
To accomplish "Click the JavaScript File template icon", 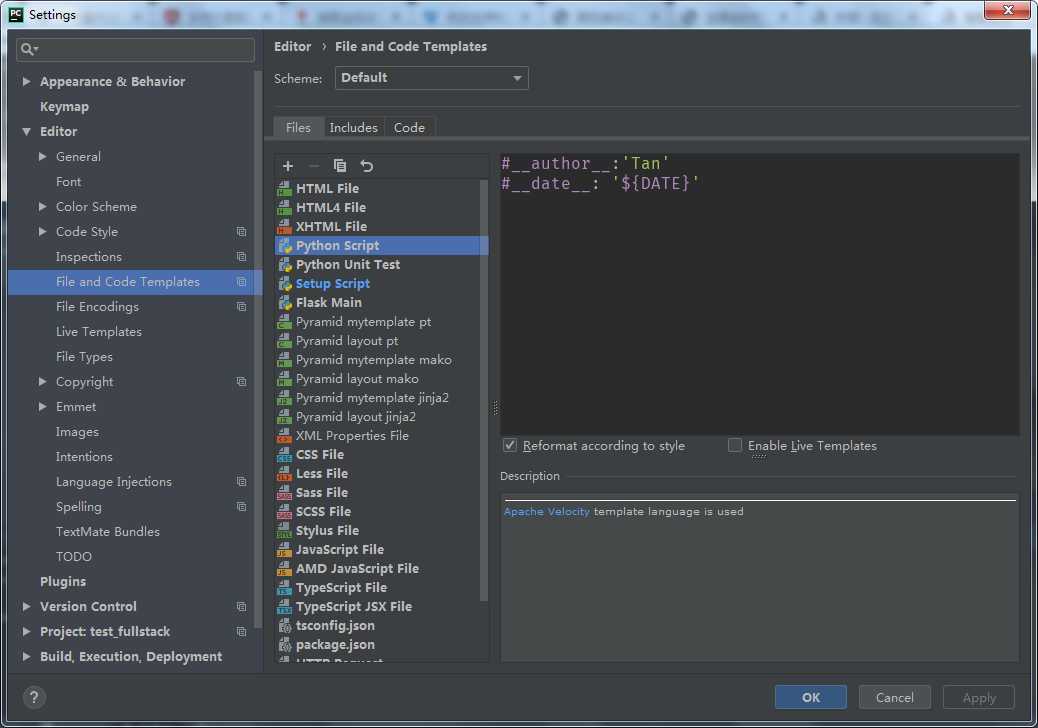I will tap(285, 549).
